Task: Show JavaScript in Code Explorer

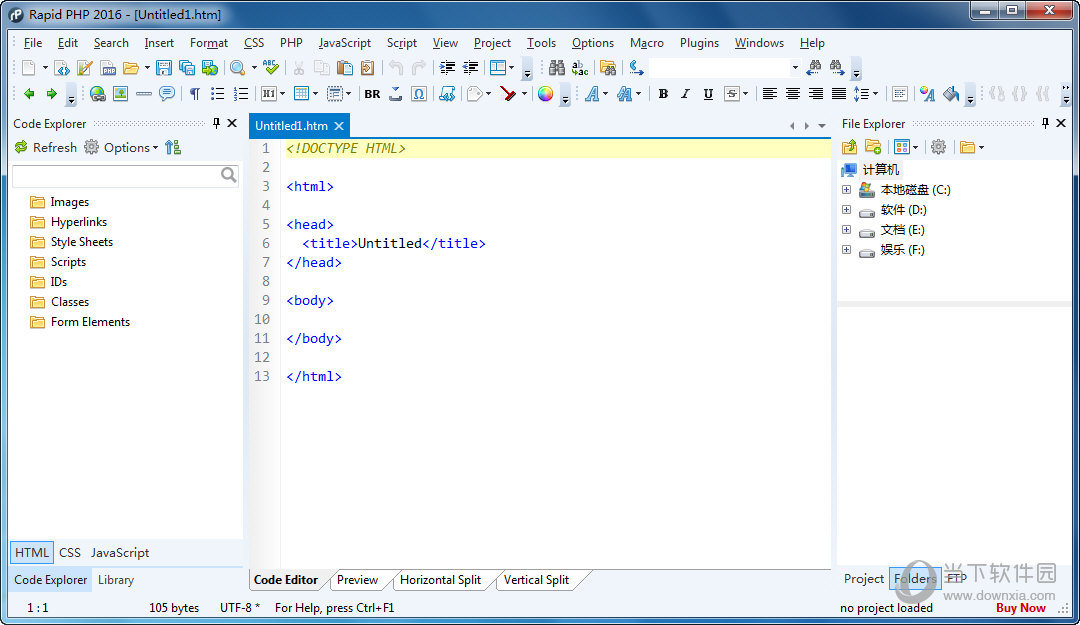Action: pos(120,553)
